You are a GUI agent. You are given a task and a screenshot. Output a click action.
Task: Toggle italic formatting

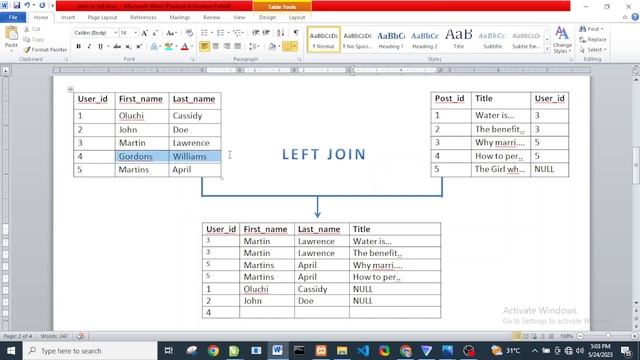[89, 47]
